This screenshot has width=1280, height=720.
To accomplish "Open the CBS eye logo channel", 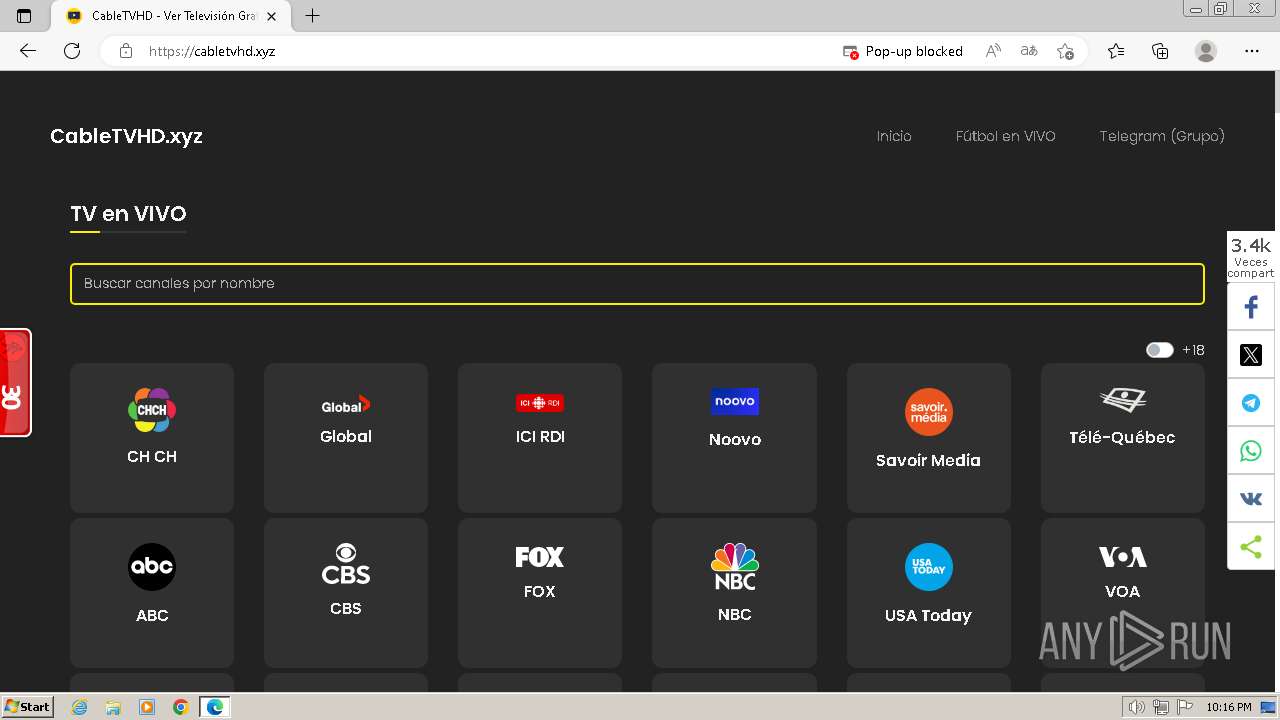I will [x=346, y=564].
